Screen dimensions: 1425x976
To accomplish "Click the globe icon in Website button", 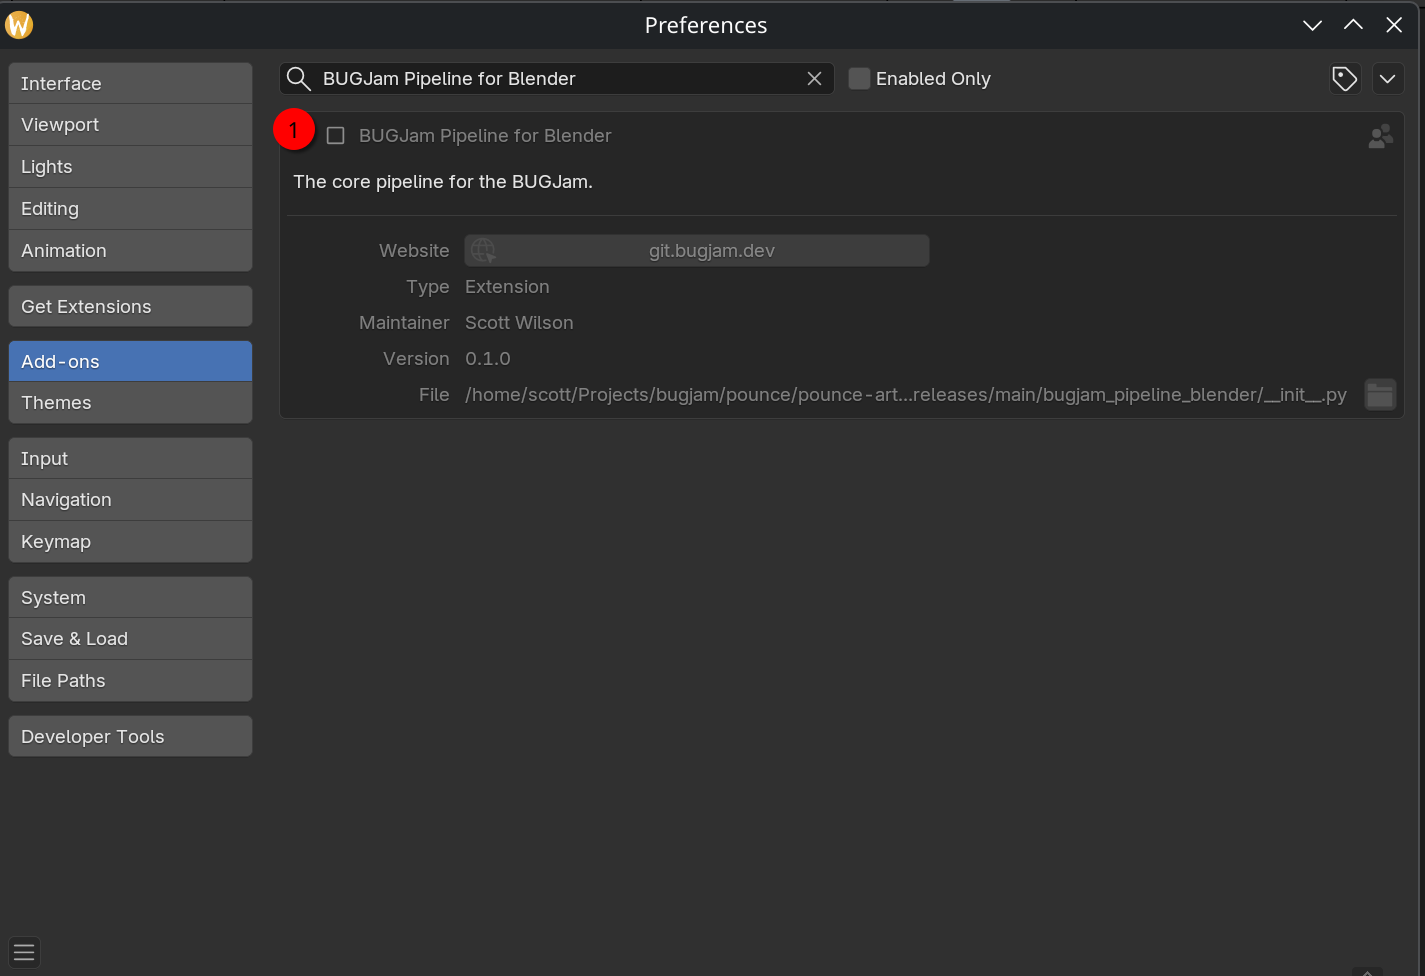I will tap(483, 251).
